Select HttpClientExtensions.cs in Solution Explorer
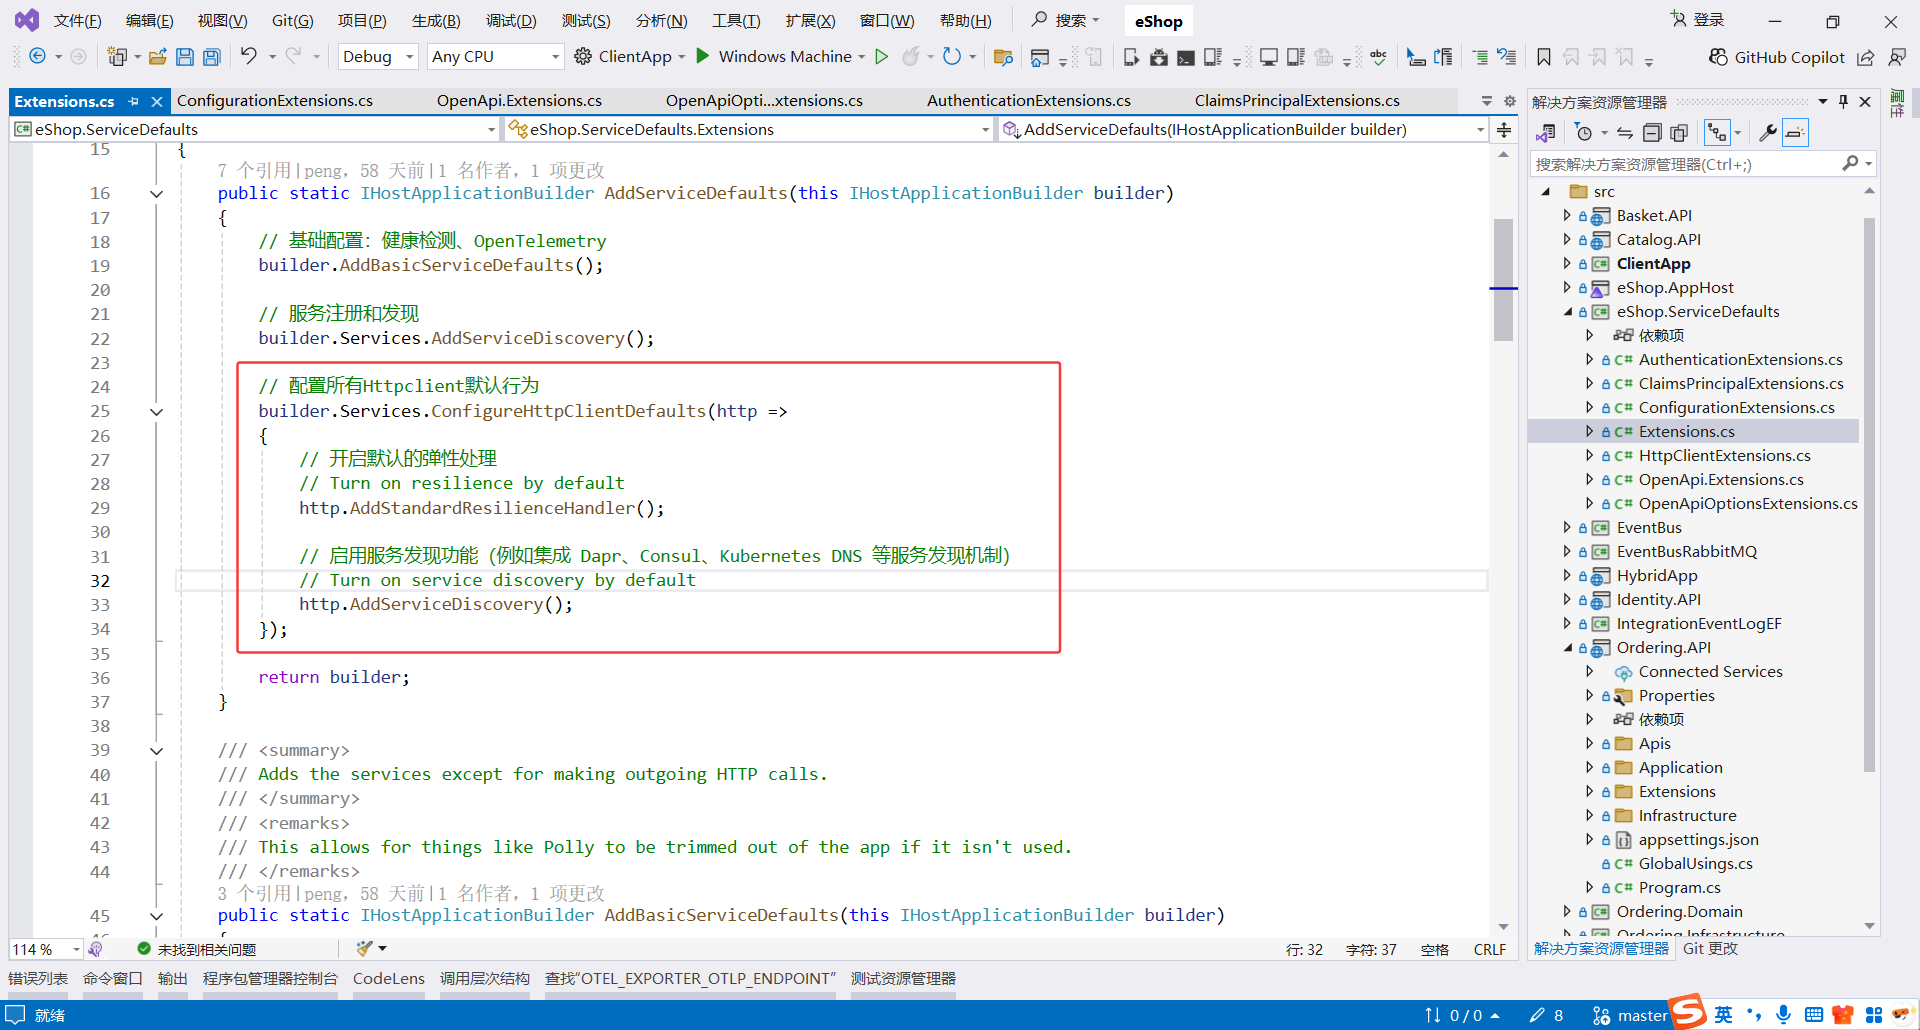This screenshot has height=1030, width=1920. (x=1724, y=455)
